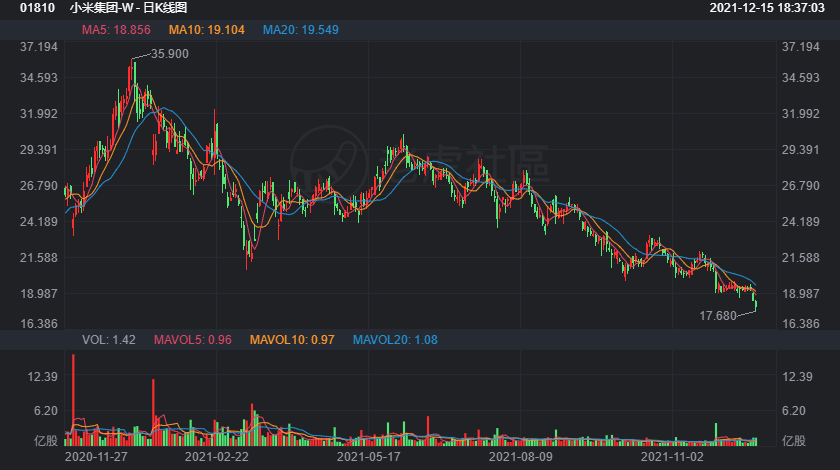
Task: Click the 2020-11-27 date axis label
Action: click(96, 457)
